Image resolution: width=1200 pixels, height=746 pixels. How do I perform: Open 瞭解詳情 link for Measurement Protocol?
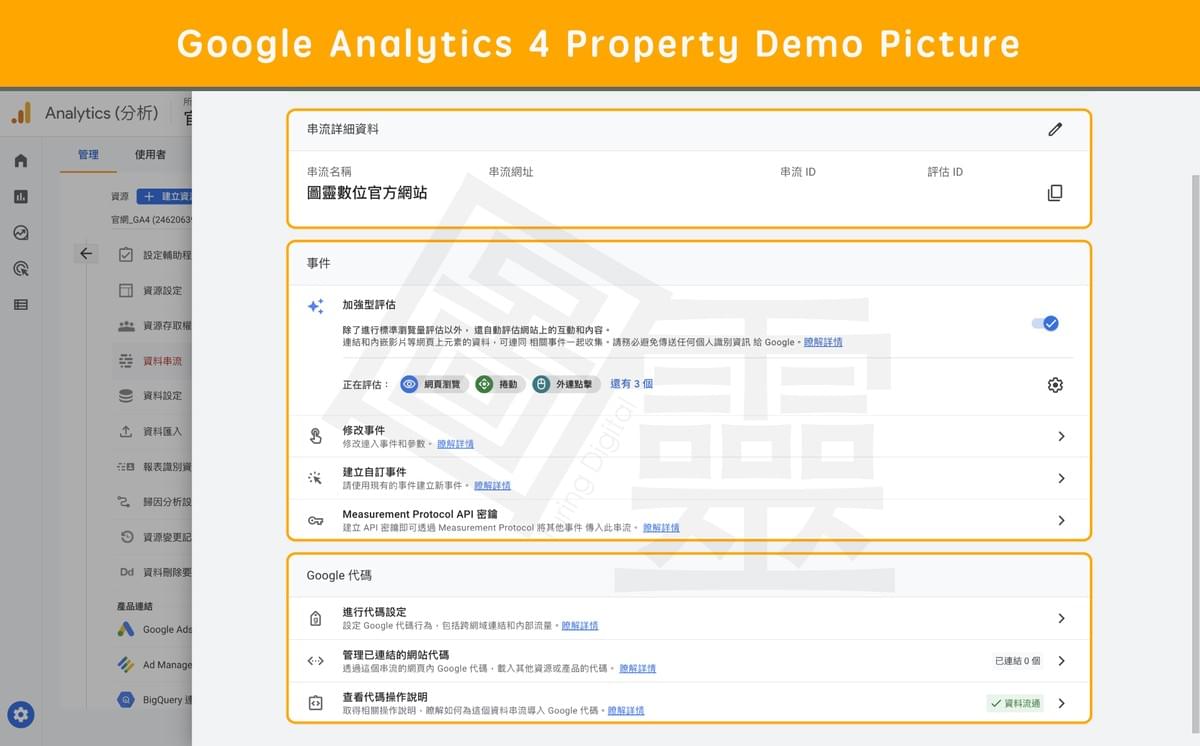(661, 527)
